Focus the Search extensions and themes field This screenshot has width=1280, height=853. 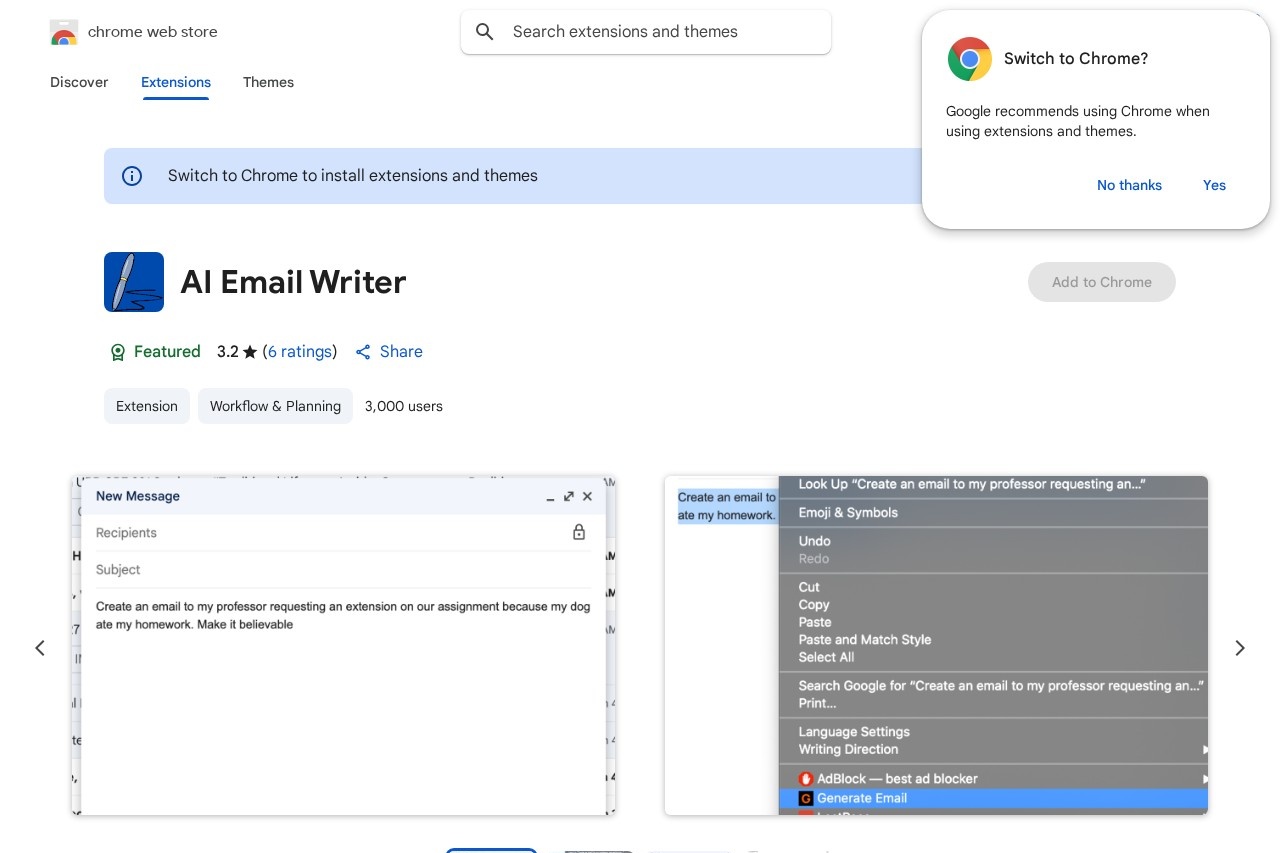click(x=660, y=32)
